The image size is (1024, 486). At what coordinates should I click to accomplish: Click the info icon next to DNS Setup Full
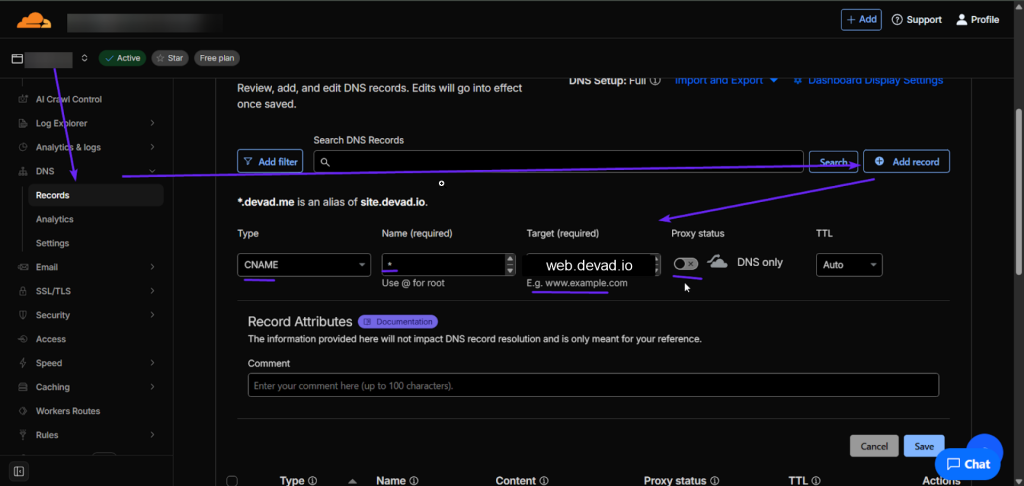click(656, 80)
